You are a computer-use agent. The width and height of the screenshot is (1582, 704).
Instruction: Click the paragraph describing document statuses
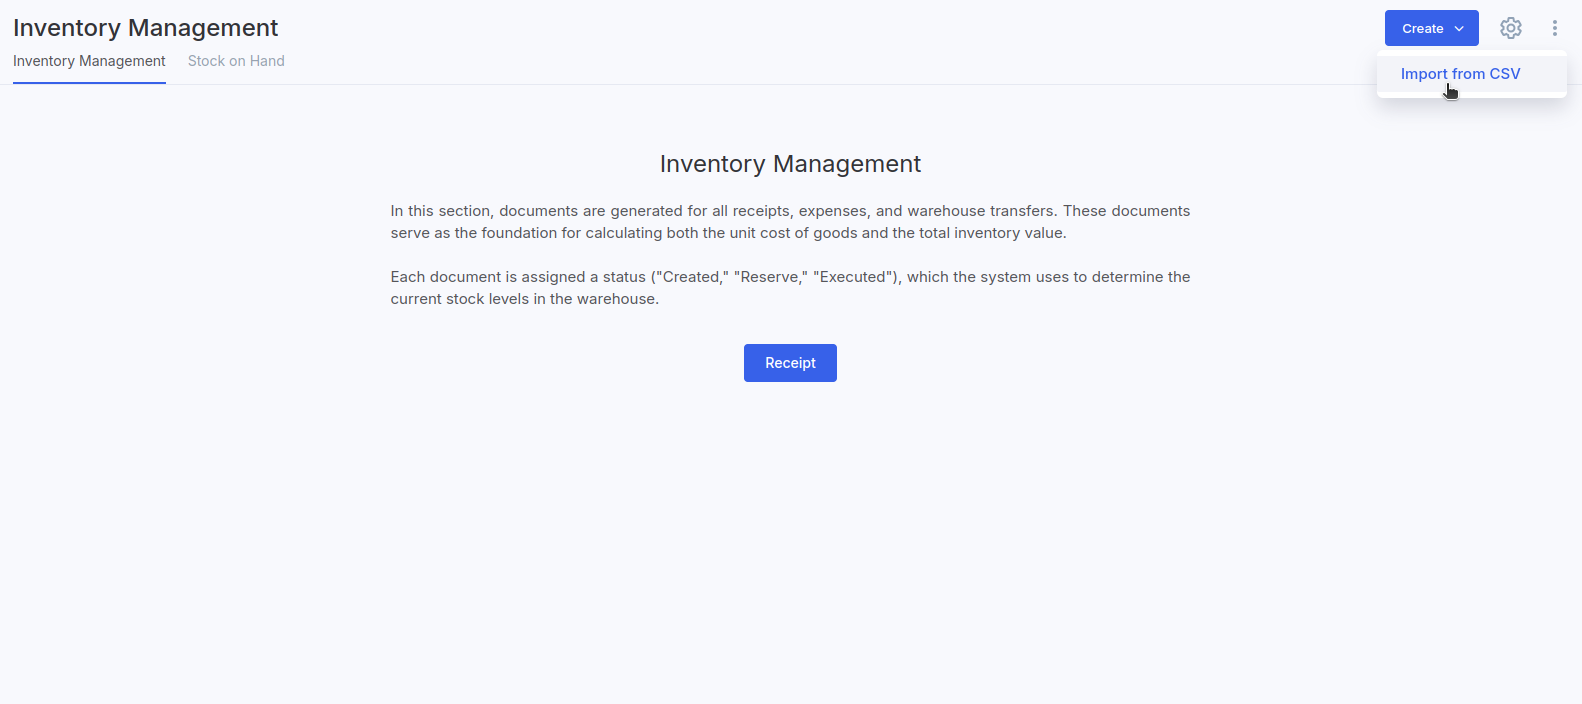(x=790, y=288)
